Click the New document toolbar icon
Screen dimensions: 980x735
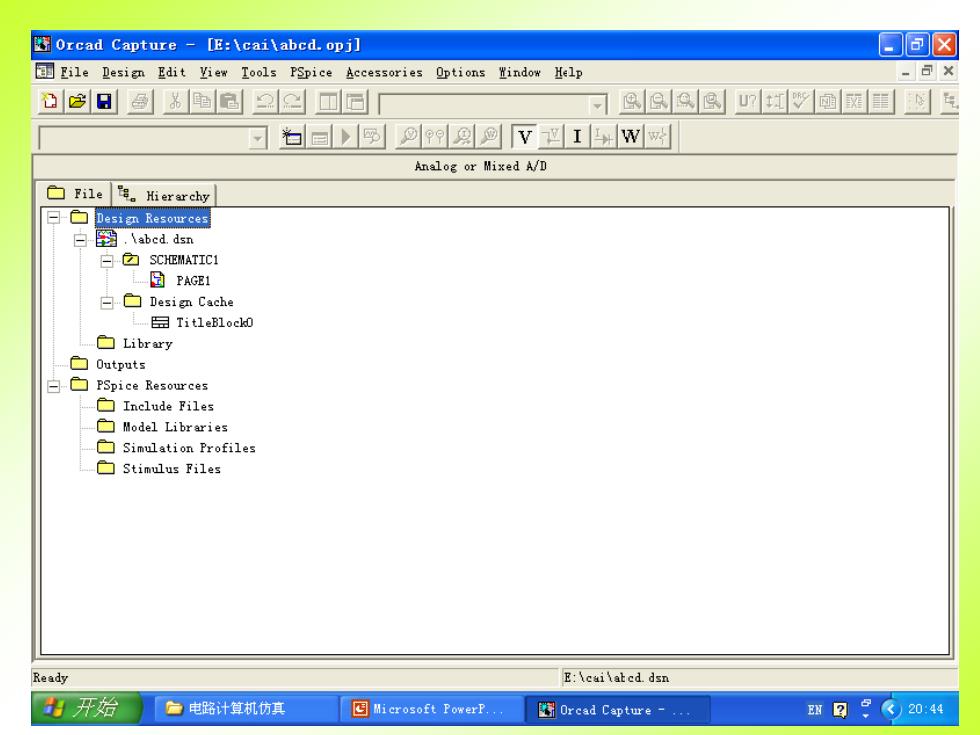point(50,101)
